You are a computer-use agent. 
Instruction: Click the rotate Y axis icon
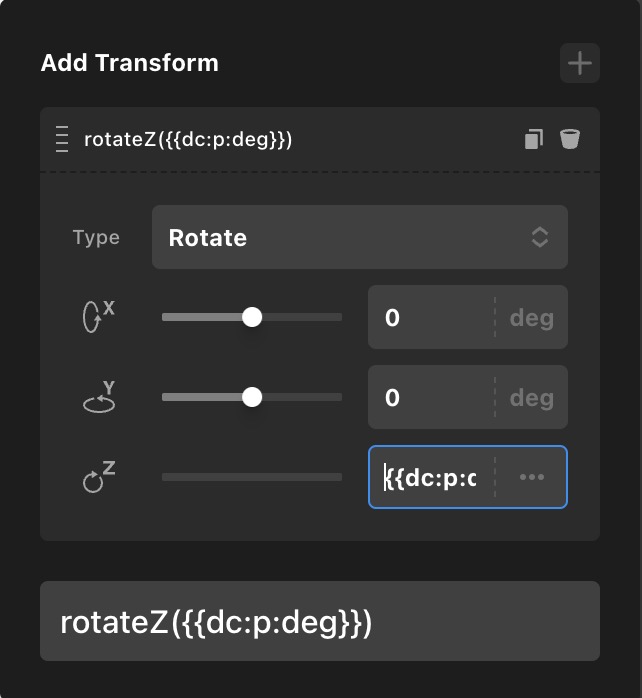(97, 397)
